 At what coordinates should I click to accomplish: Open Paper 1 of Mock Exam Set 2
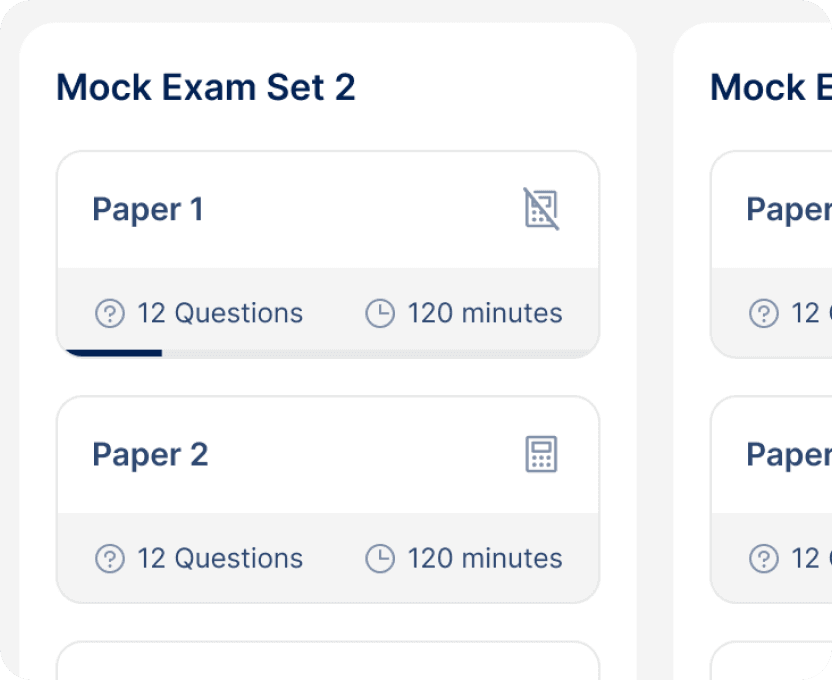[x=328, y=252]
